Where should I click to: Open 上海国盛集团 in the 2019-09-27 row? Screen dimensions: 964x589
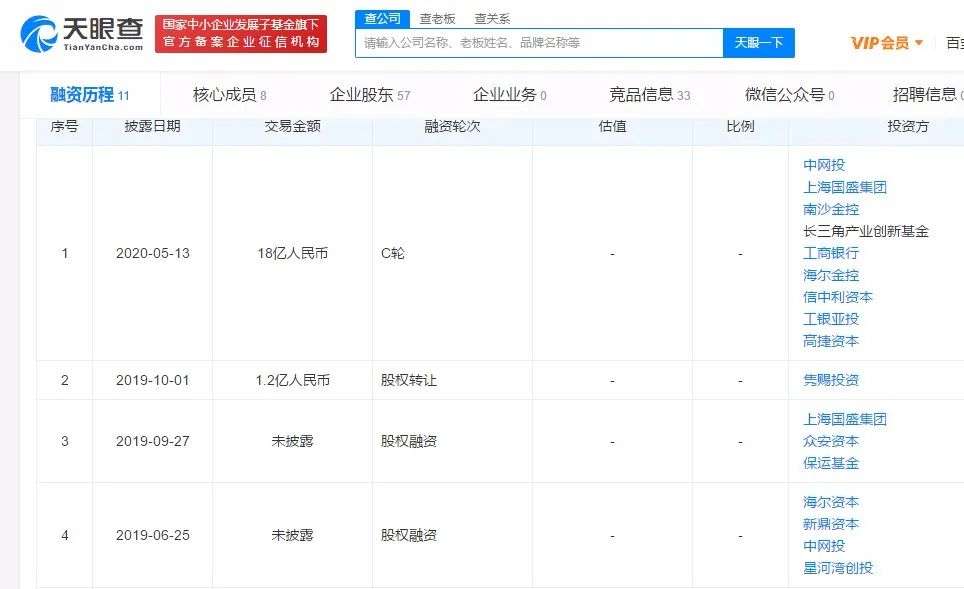coord(845,419)
